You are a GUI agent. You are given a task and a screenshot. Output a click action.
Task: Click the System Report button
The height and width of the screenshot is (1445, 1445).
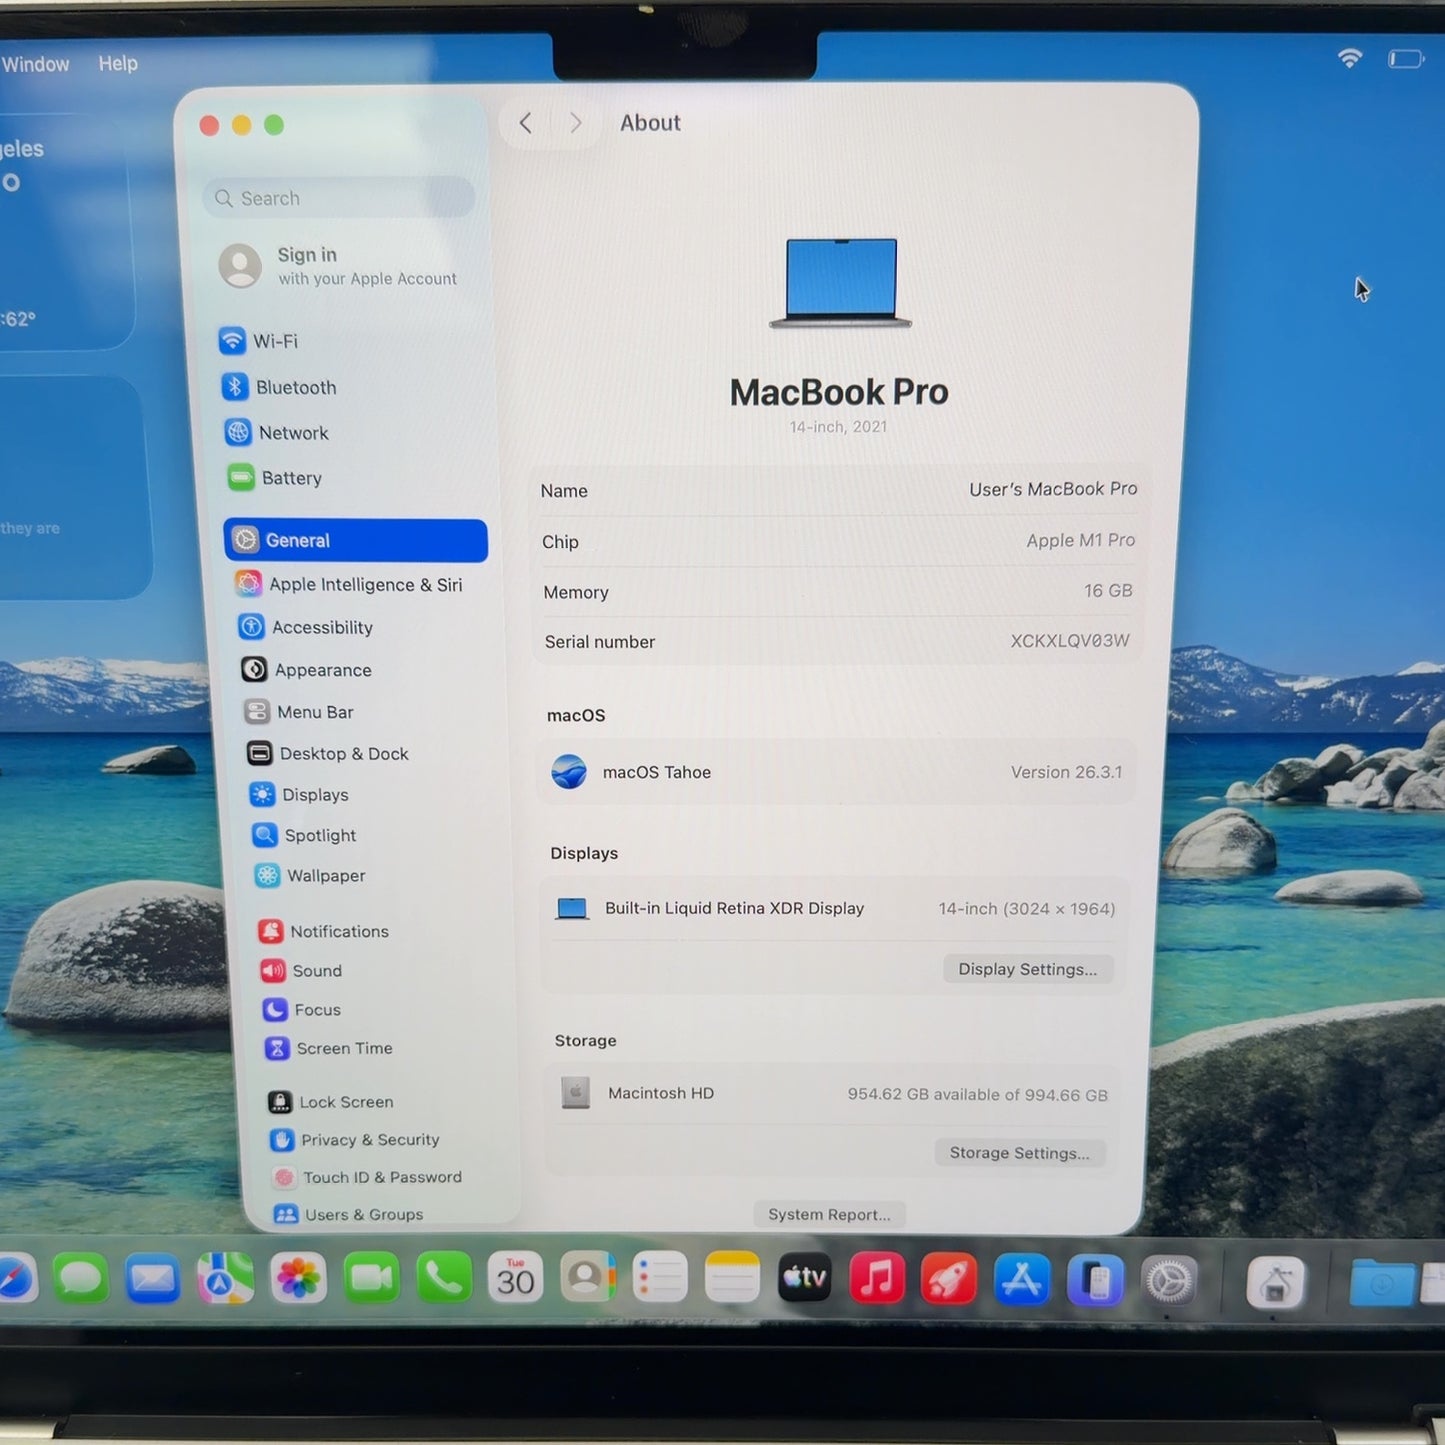(829, 1214)
